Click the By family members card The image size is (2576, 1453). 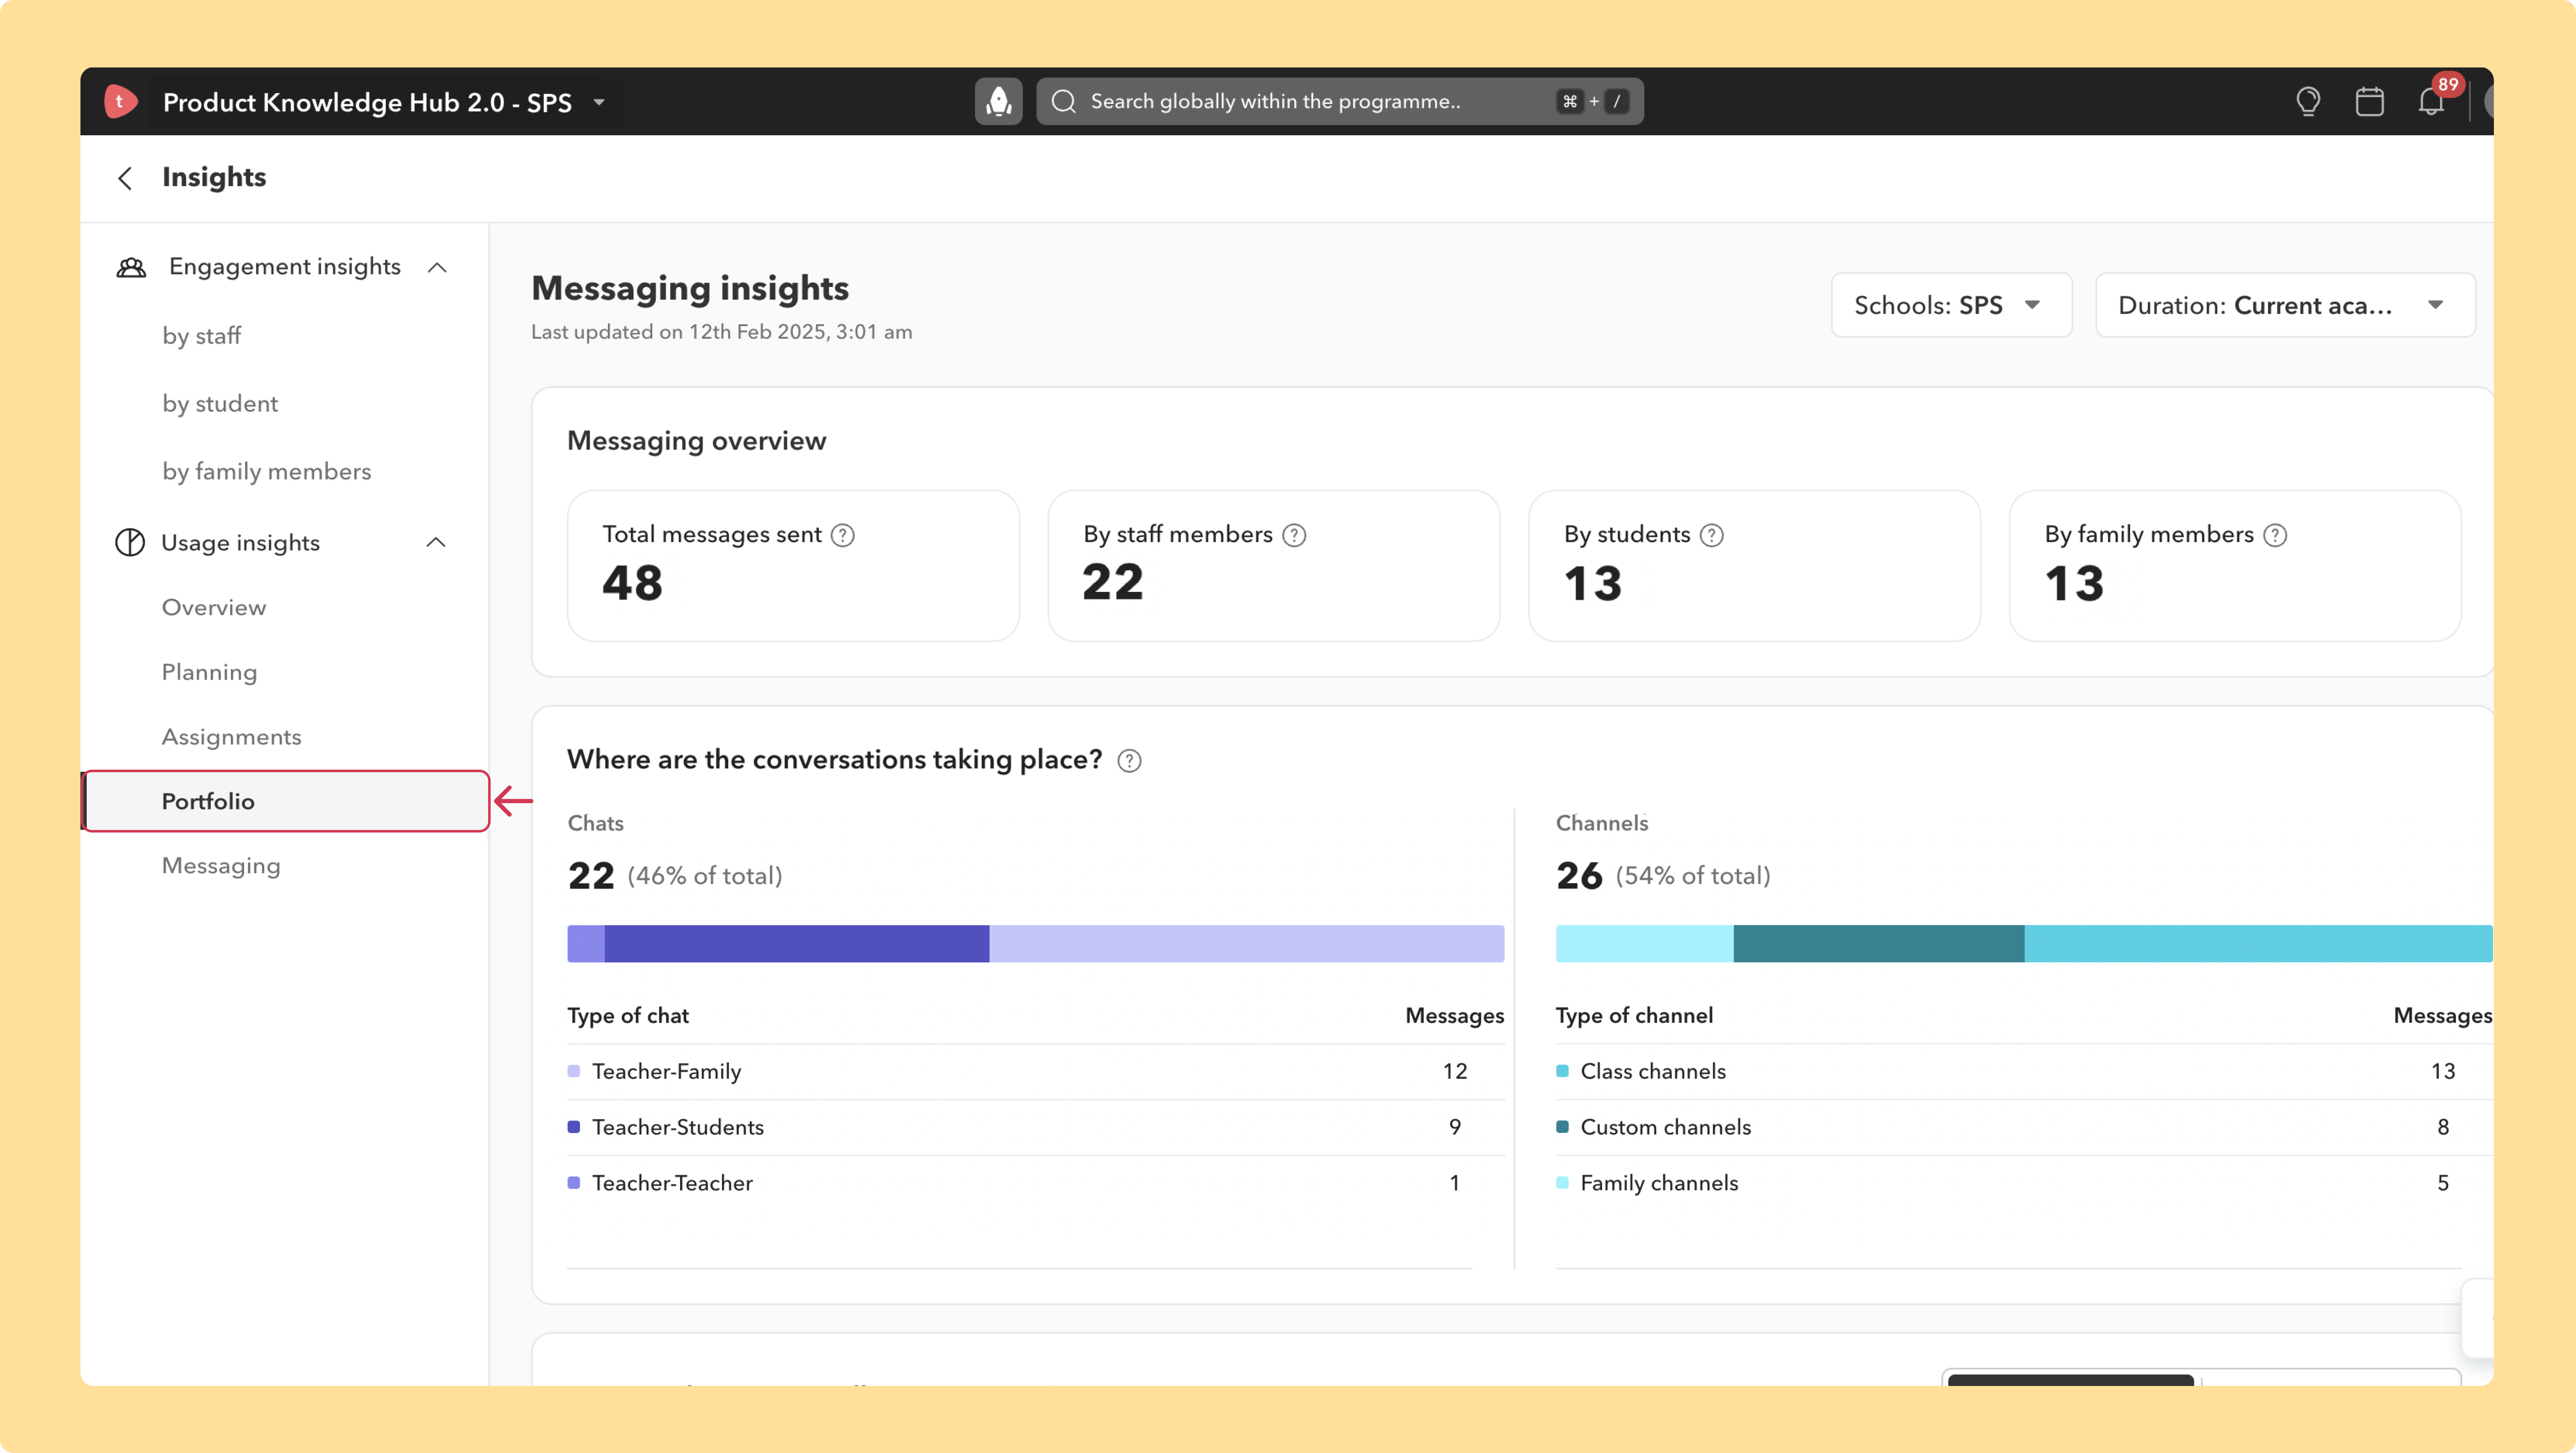[x=2235, y=566]
